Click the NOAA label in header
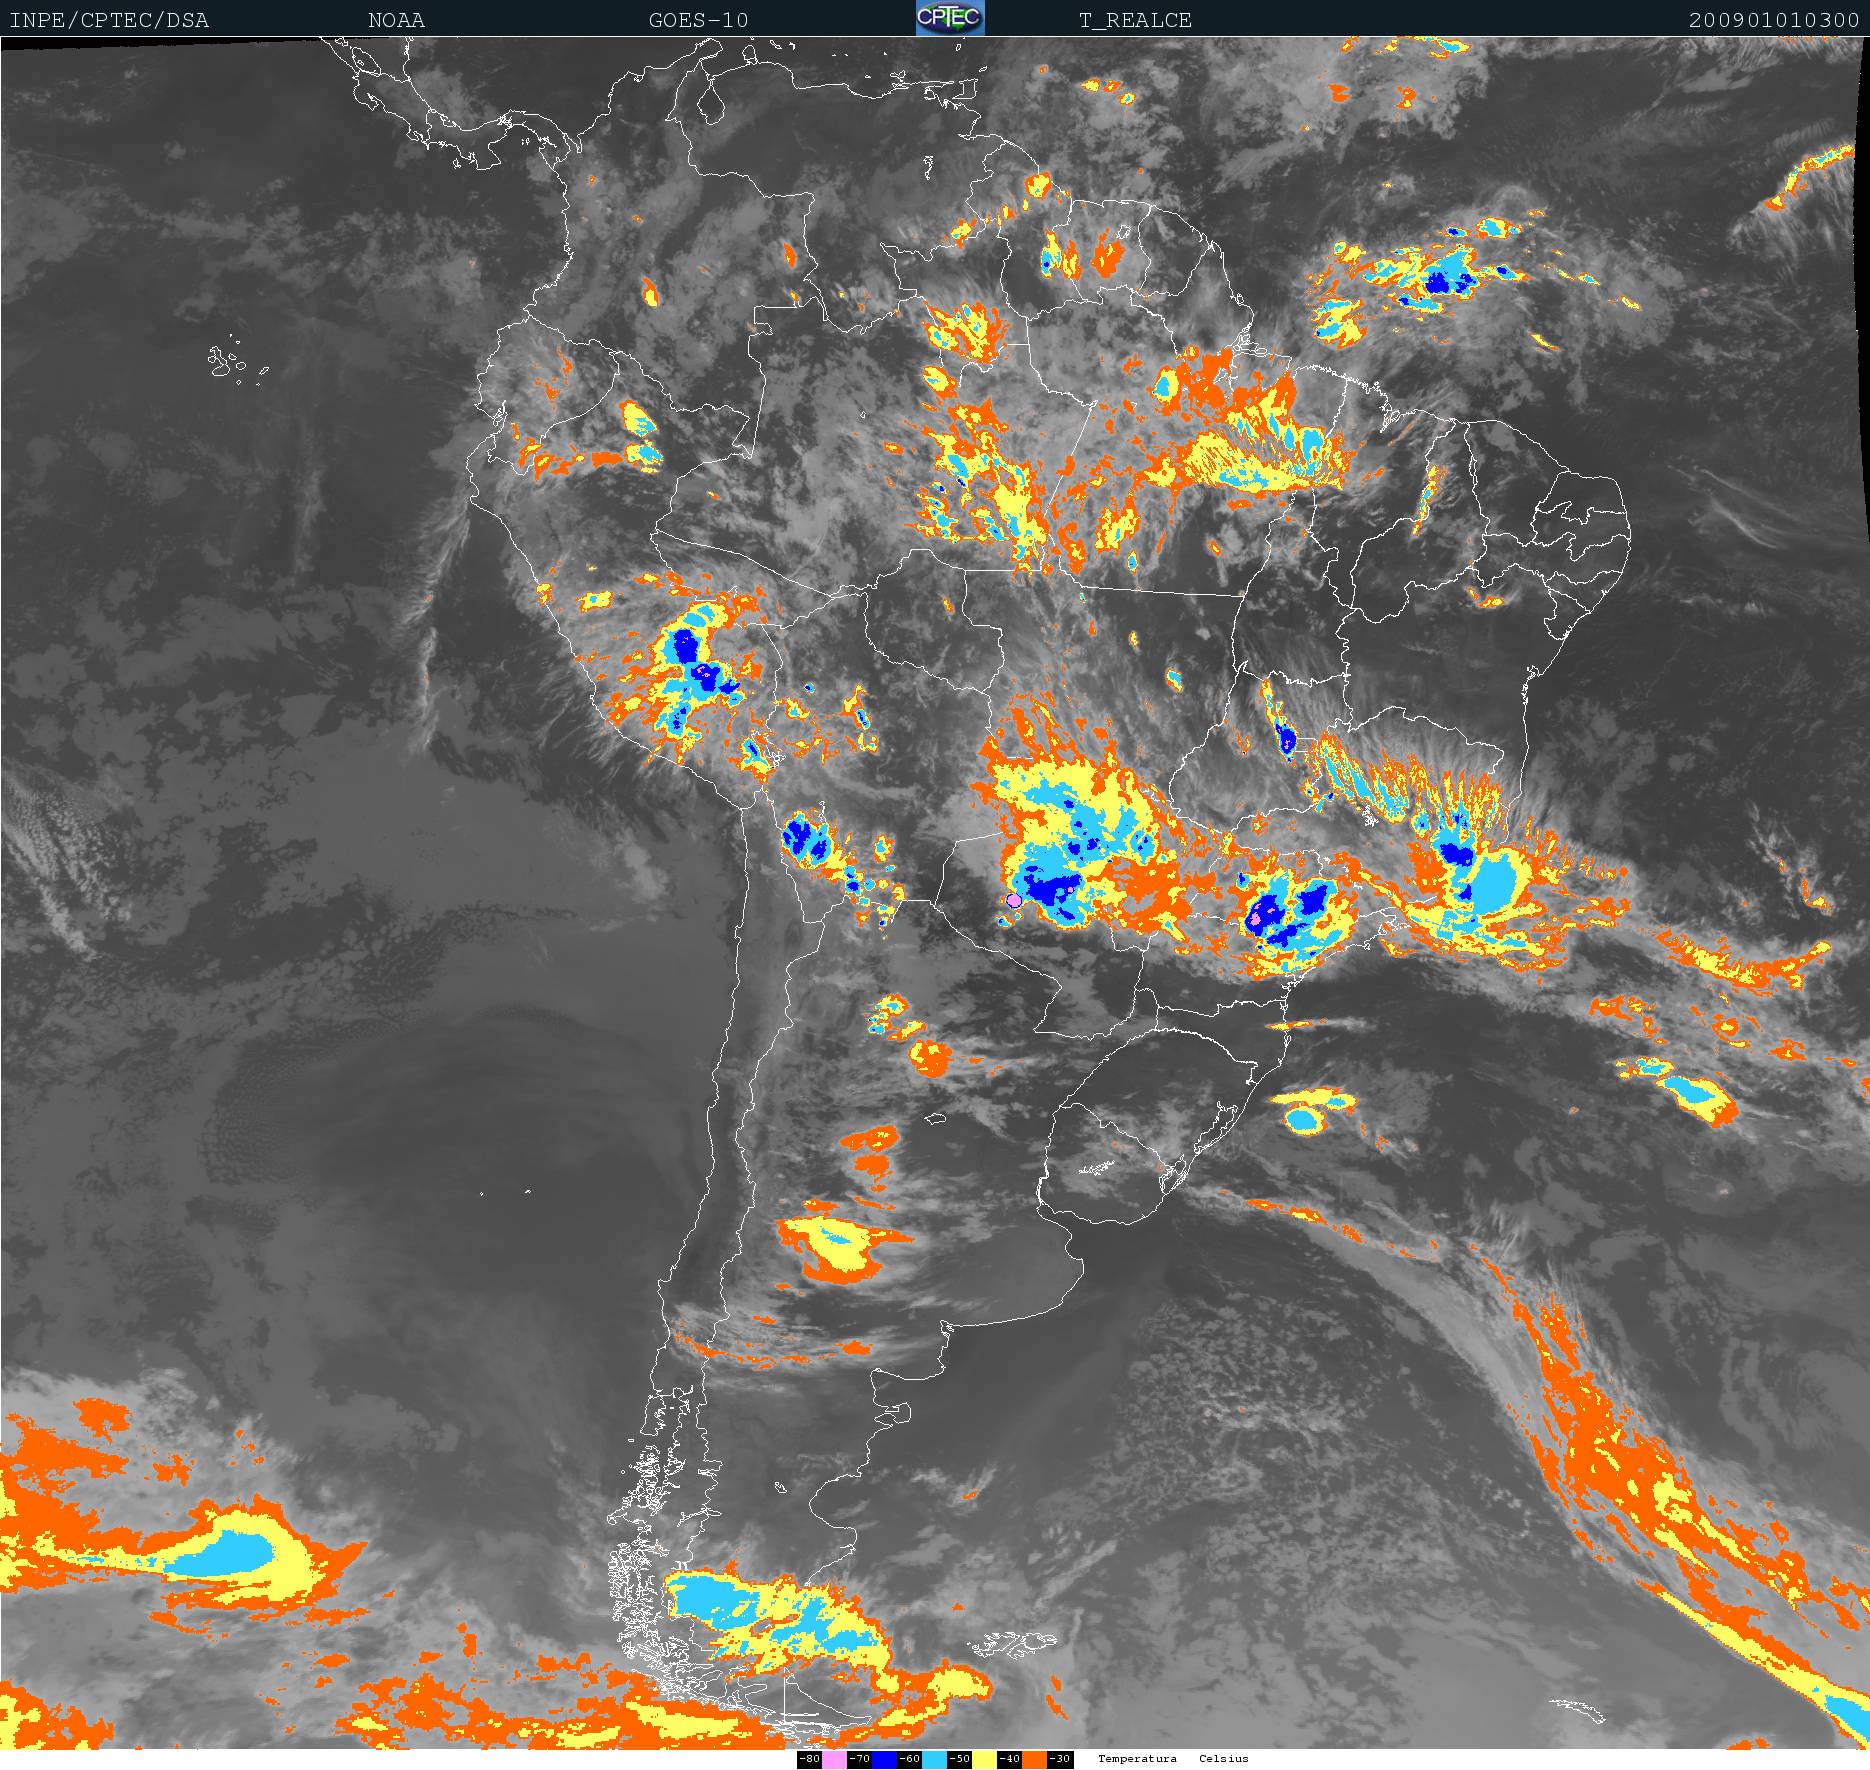Viewport: 1870px width, 1770px height. click(x=396, y=20)
